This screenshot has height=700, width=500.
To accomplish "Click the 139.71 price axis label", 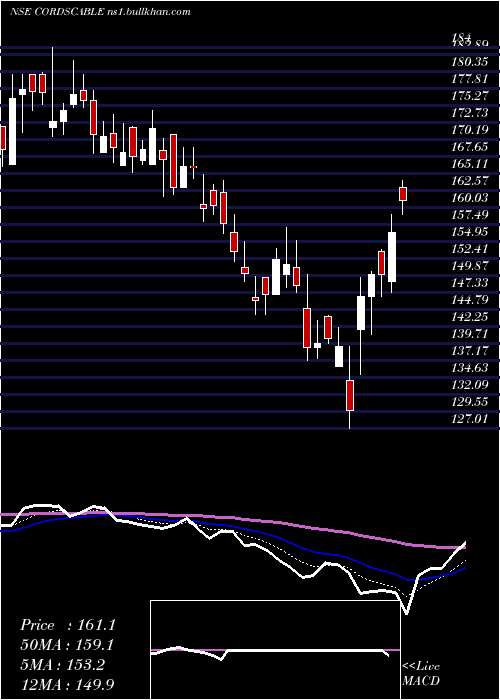I will [469, 333].
